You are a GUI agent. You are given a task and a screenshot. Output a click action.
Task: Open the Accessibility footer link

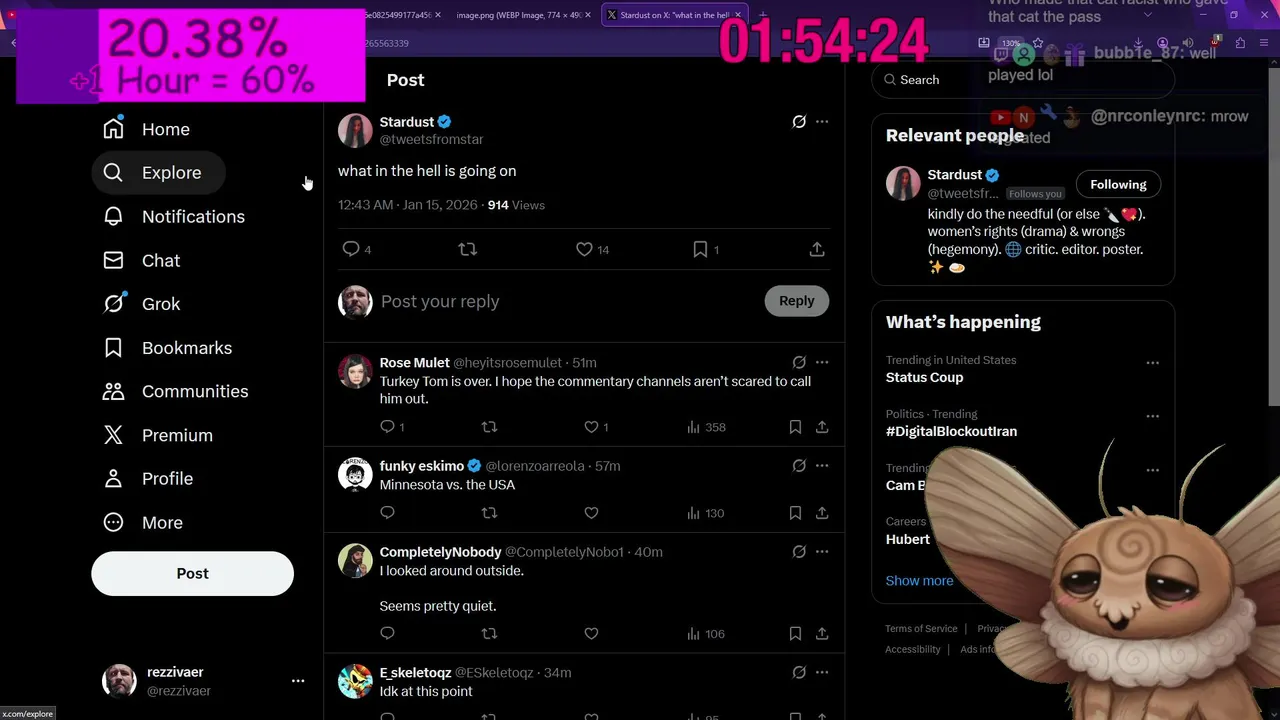pos(913,650)
